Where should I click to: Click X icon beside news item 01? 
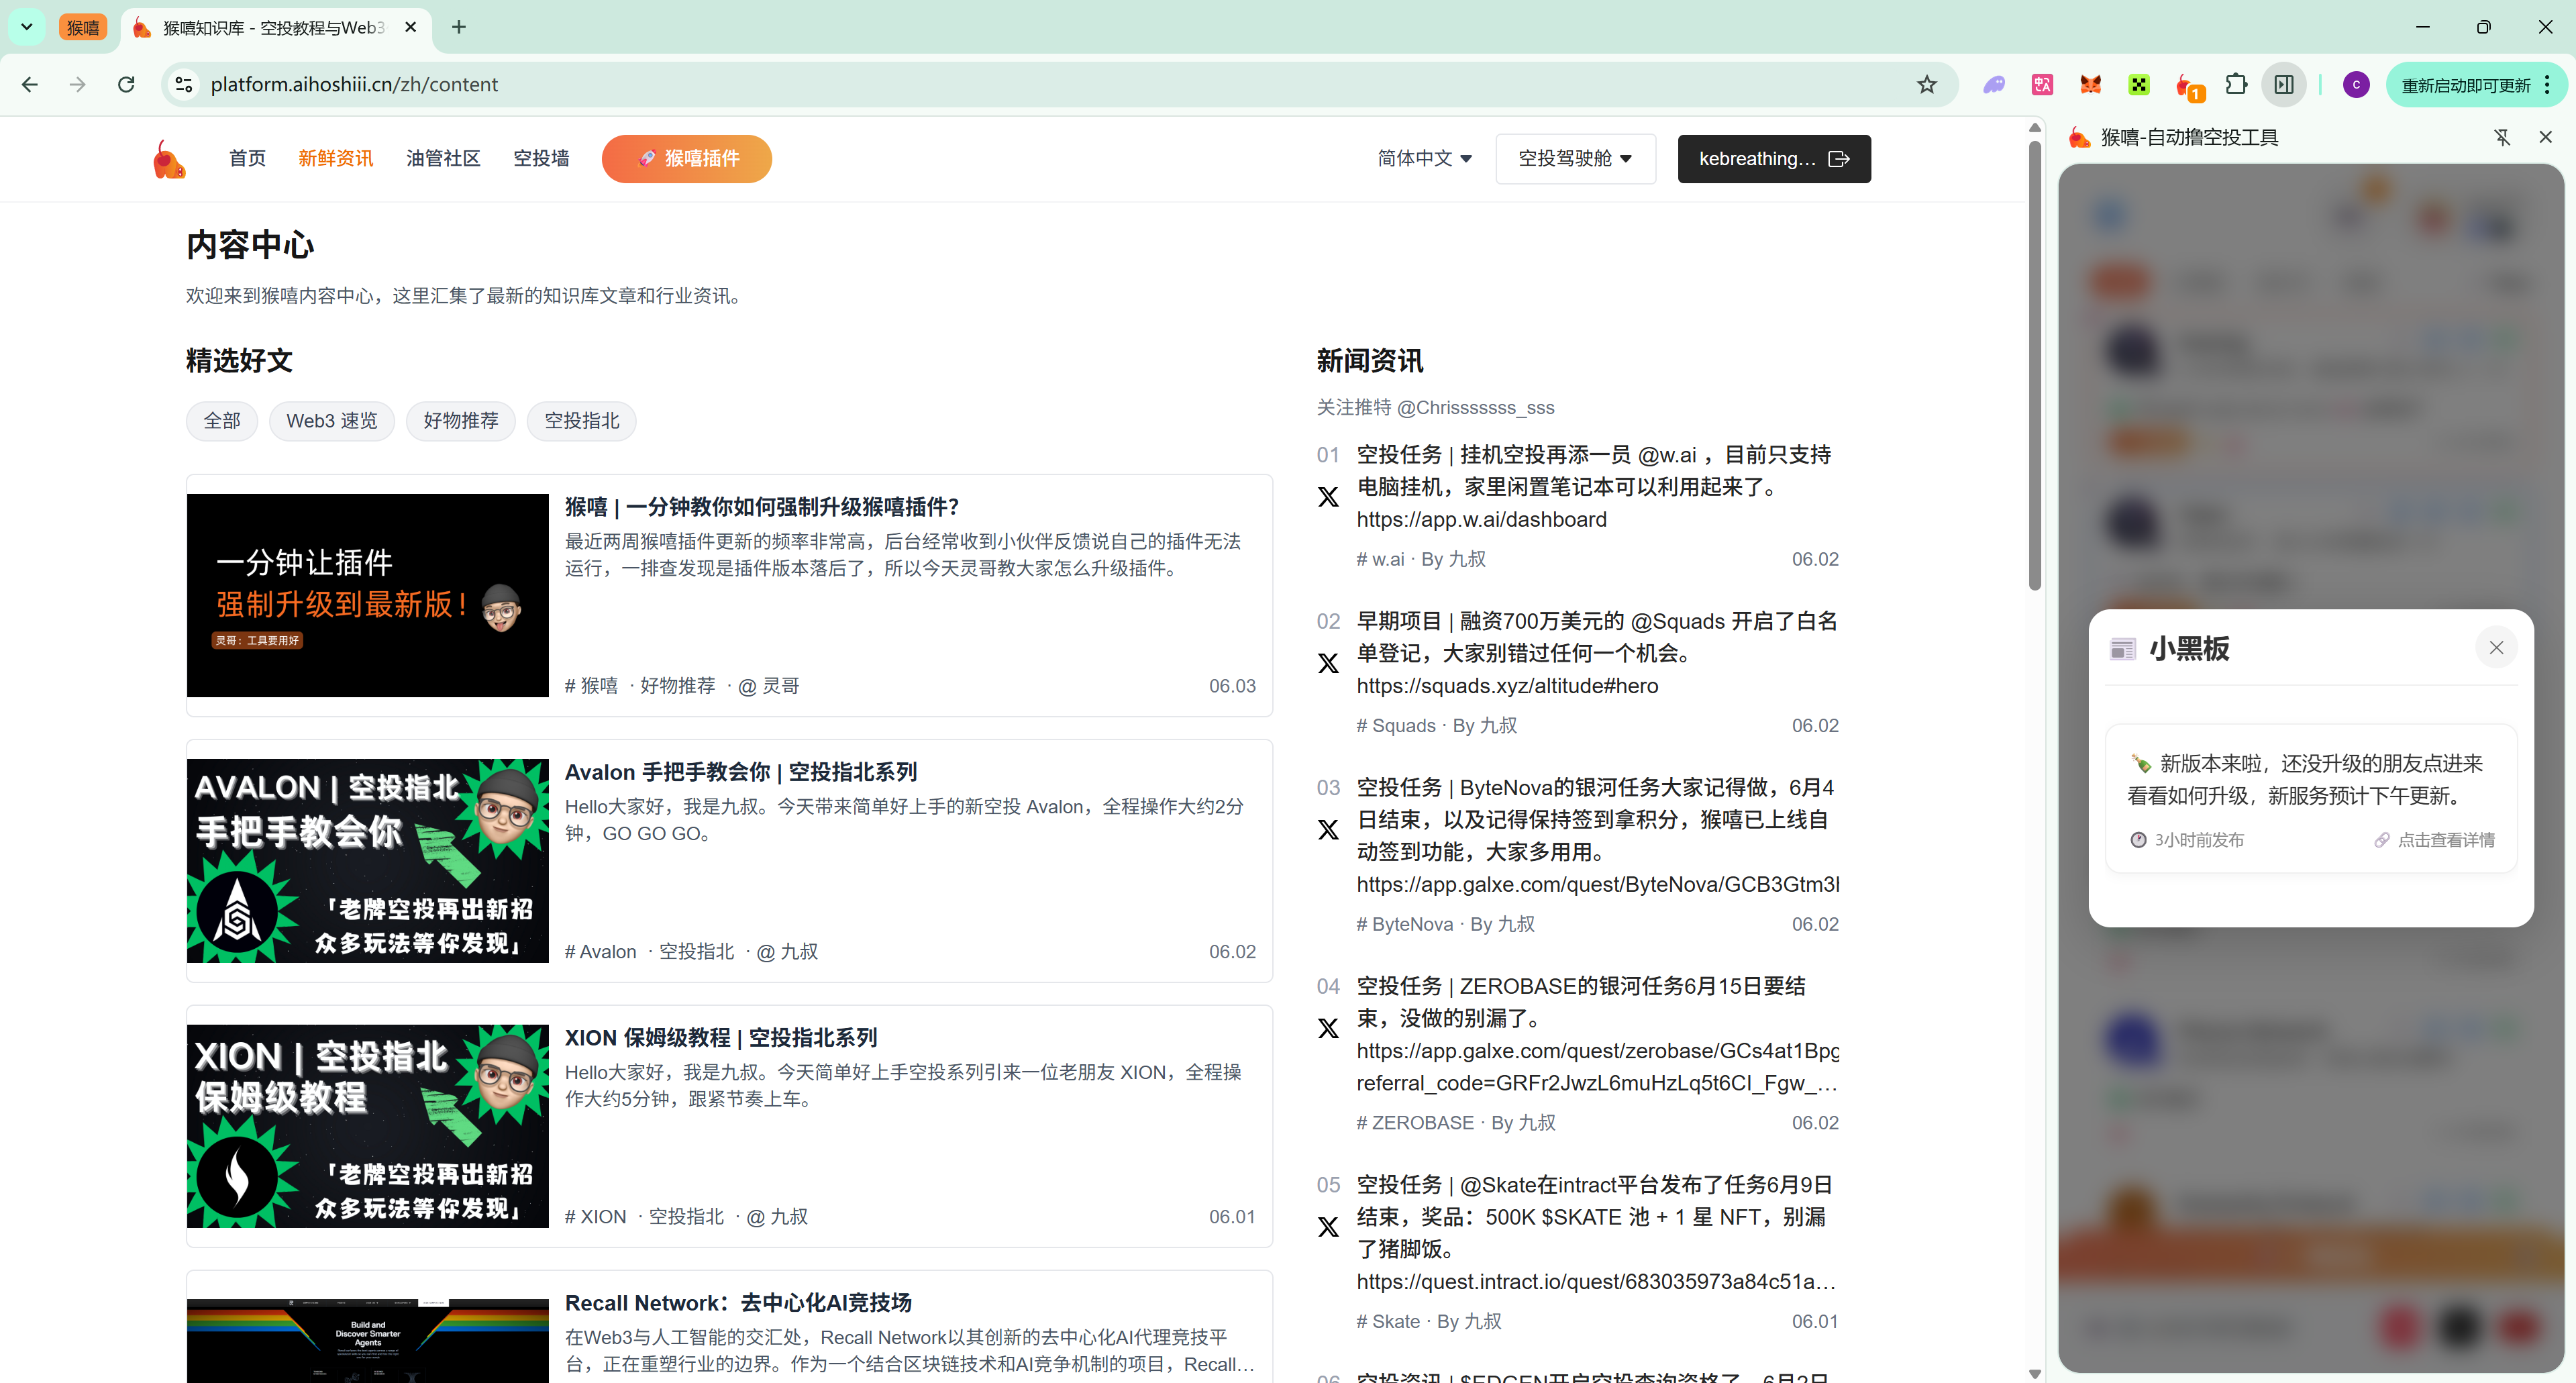[1328, 497]
